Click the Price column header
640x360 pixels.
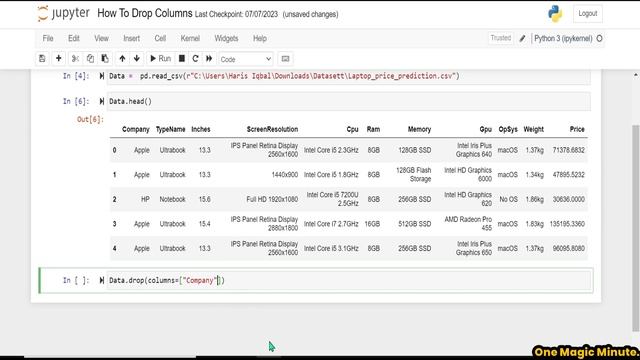[577, 129]
